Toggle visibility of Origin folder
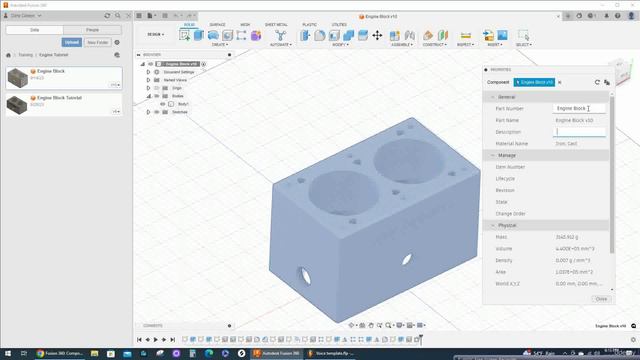The height and width of the screenshot is (360, 640). point(157,88)
